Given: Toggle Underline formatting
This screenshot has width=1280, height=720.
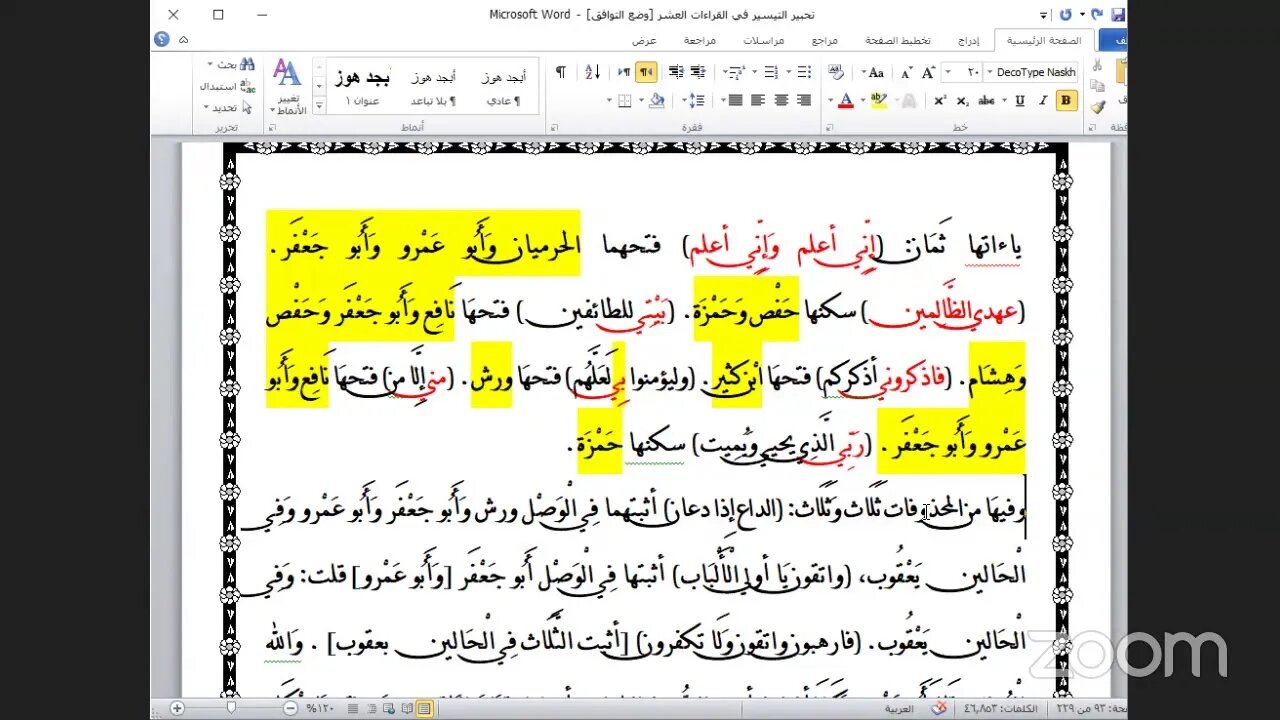Looking at the screenshot, I should [x=1019, y=100].
